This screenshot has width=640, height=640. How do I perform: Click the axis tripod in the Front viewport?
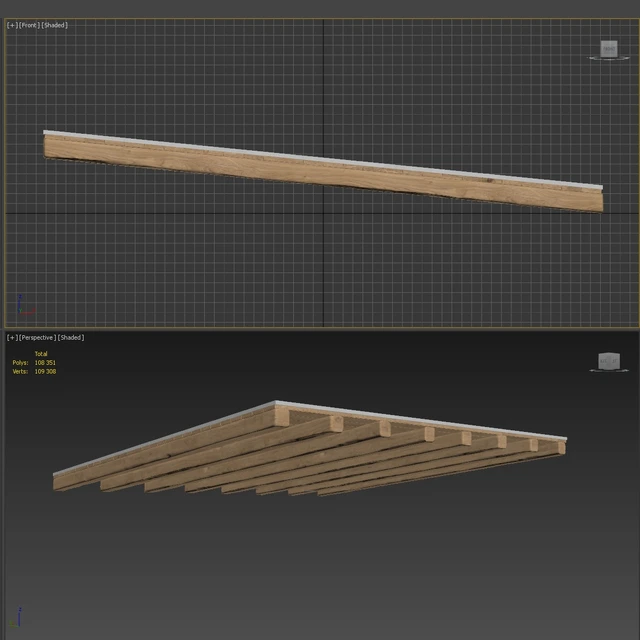click(26, 305)
